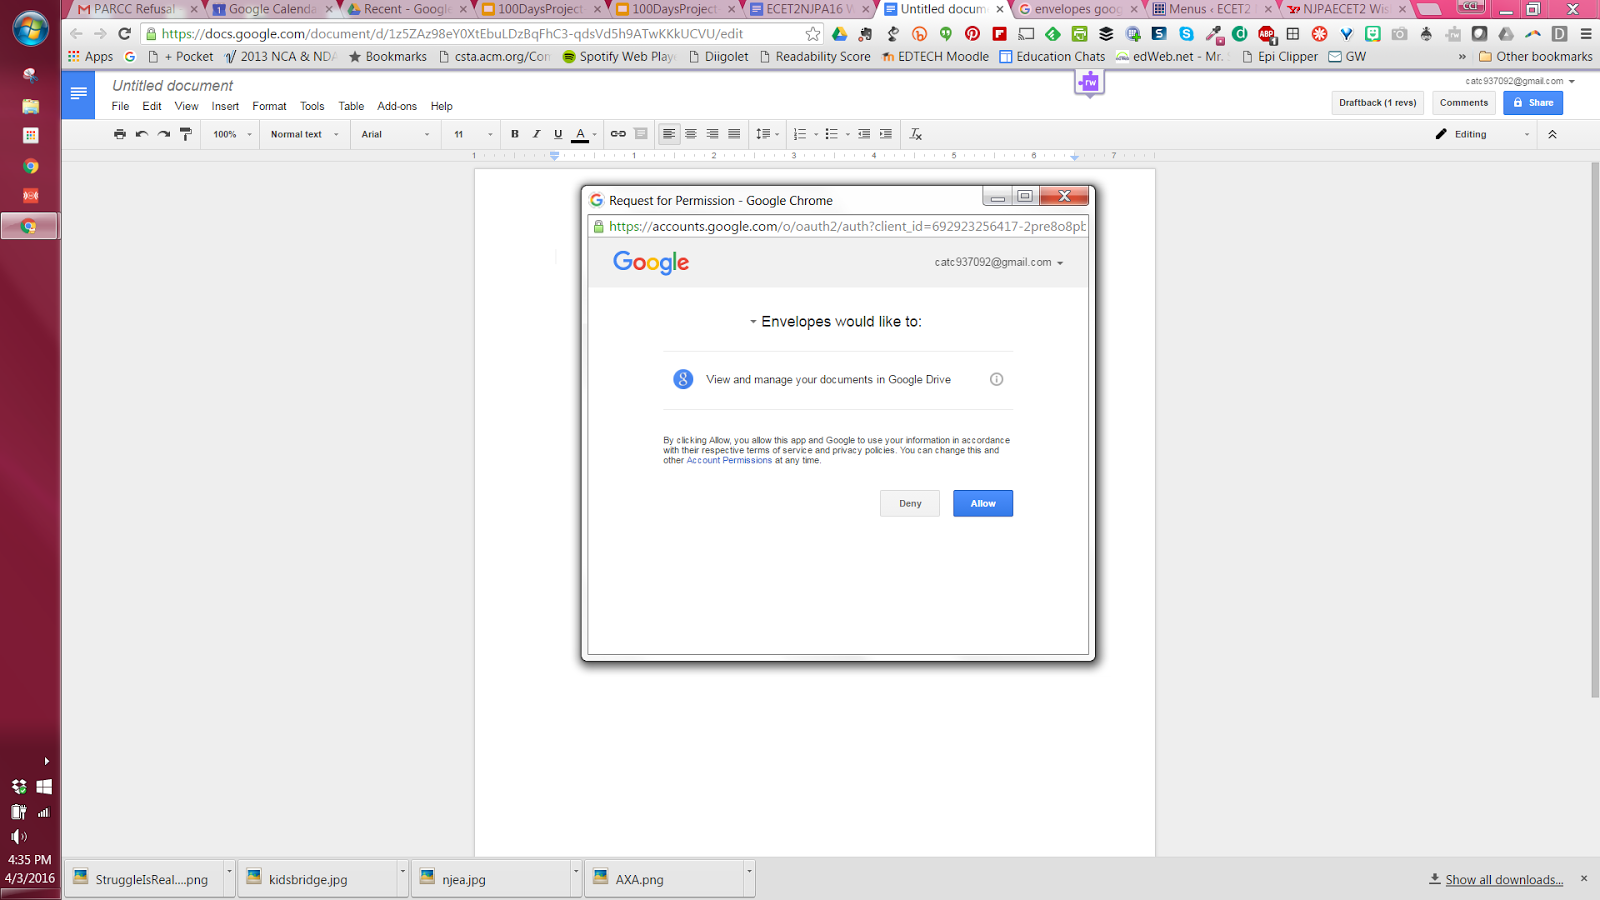Screen dimensions: 1600x900
Task: Center align text
Action: pyautogui.click(x=691, y=134)
